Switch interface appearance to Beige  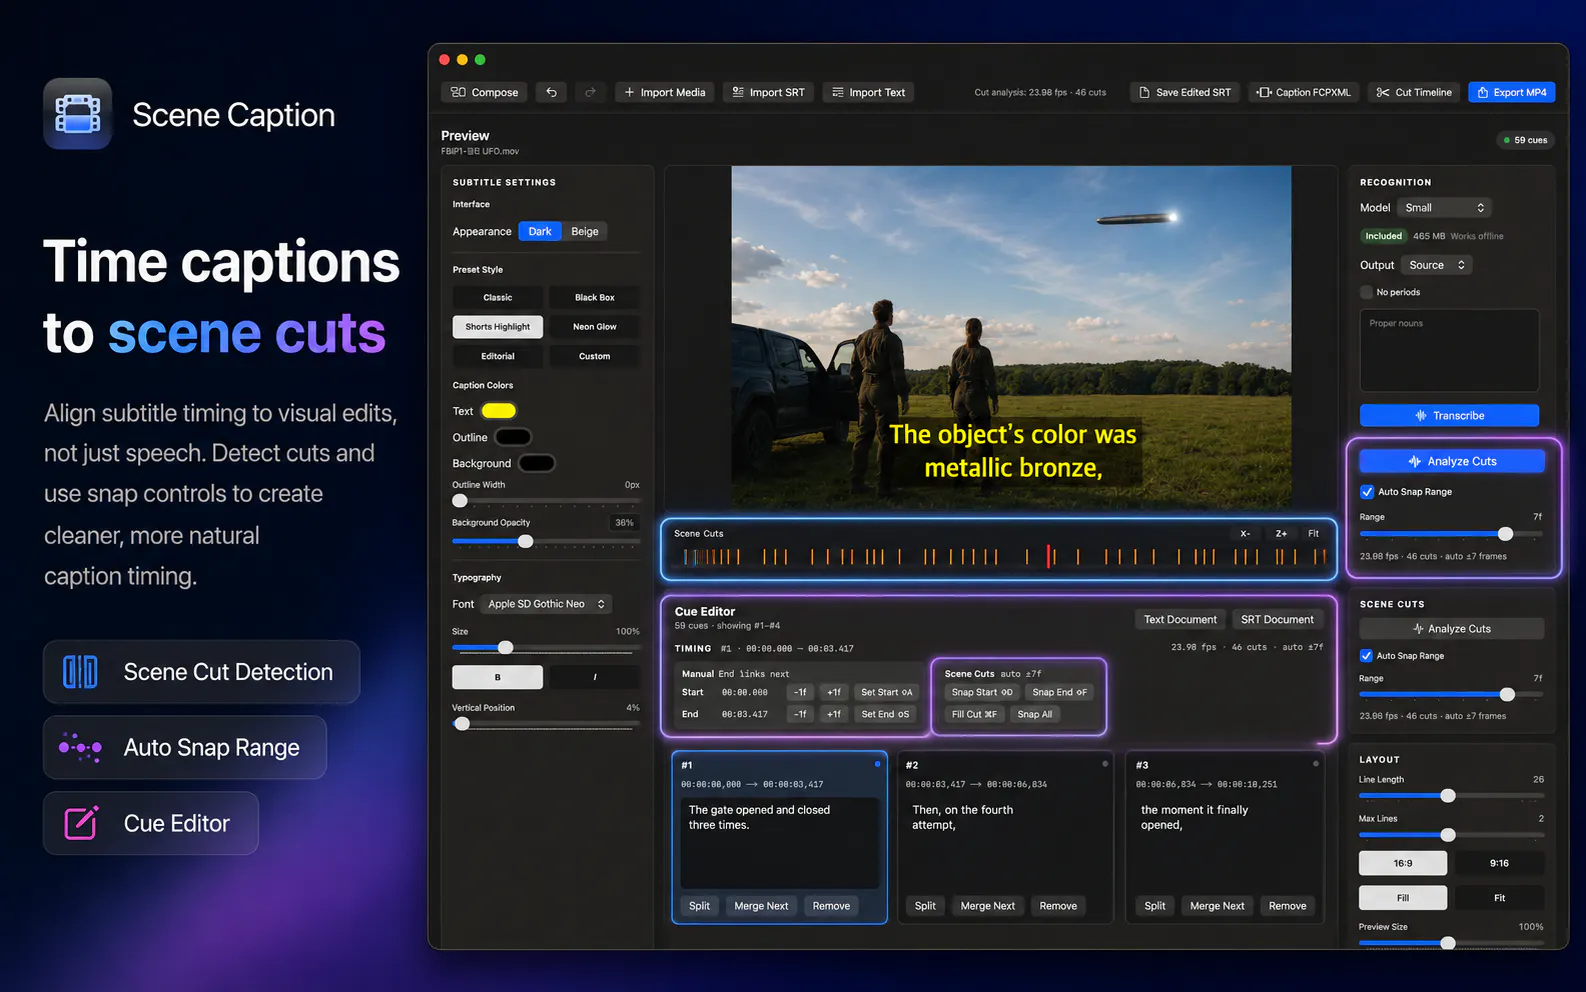pos(585,231)
